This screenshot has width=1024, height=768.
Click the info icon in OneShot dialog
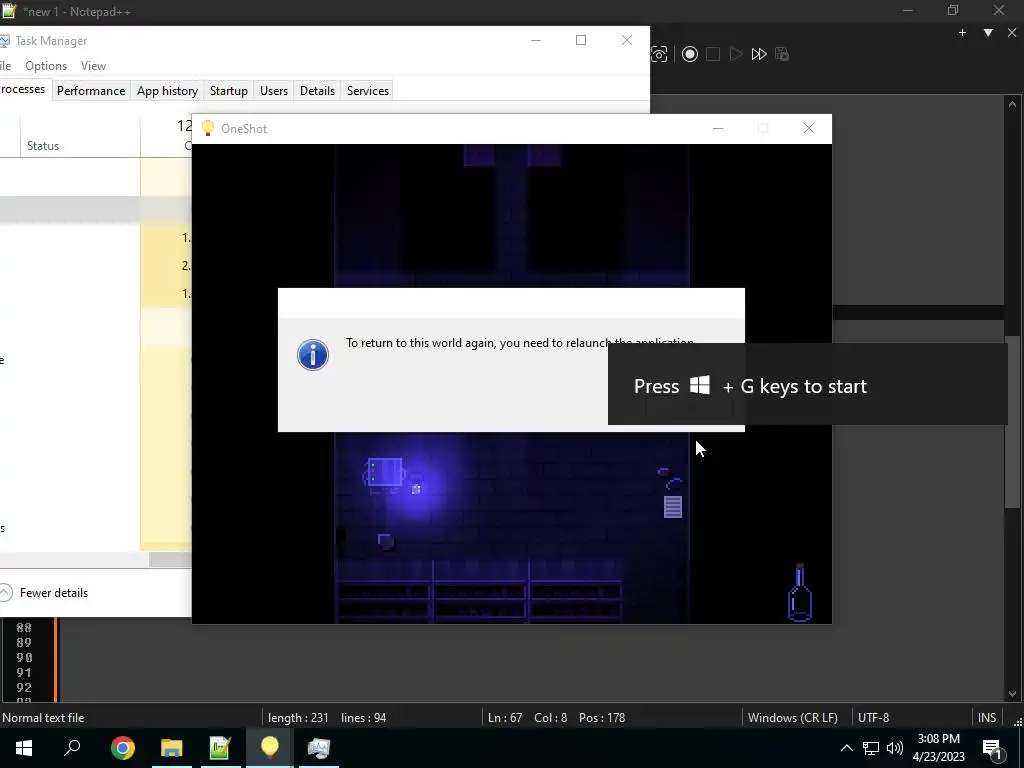313,355
